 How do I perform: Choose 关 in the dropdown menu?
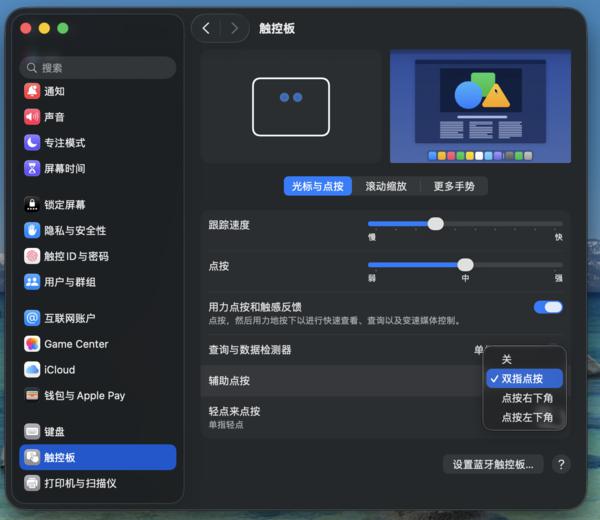tap(507, 359)
